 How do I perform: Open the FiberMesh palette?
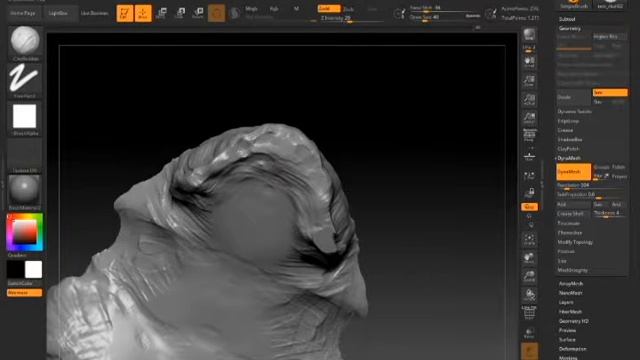coord(570,312)
